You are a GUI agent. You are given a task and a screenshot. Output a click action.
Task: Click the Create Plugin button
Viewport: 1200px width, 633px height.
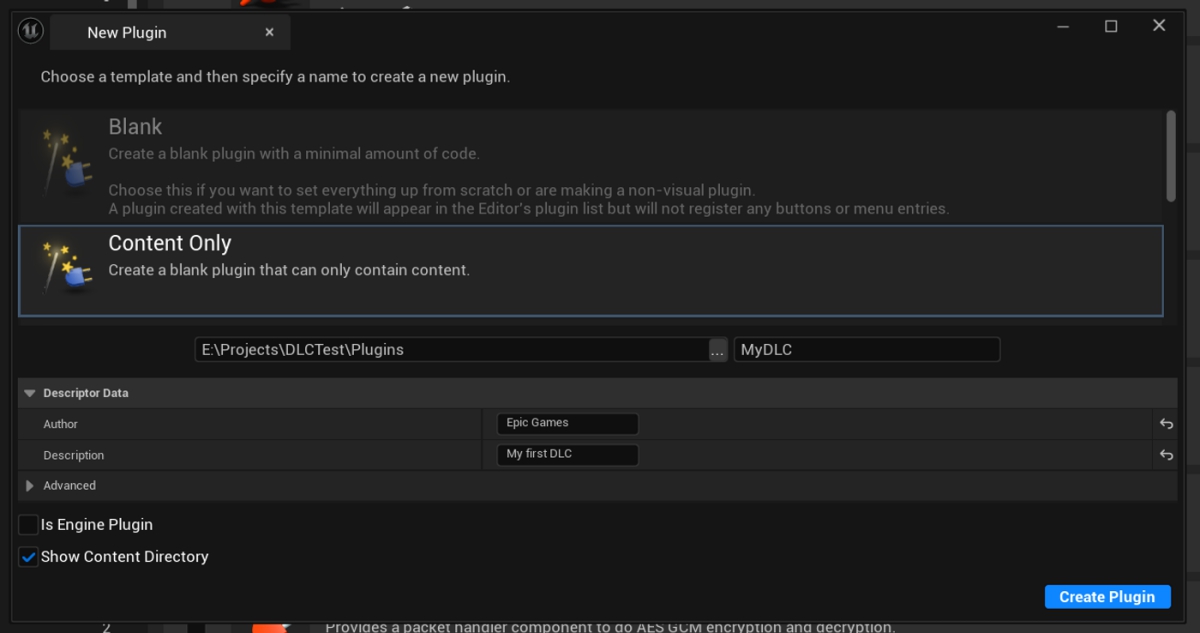tap(1107, 597)
